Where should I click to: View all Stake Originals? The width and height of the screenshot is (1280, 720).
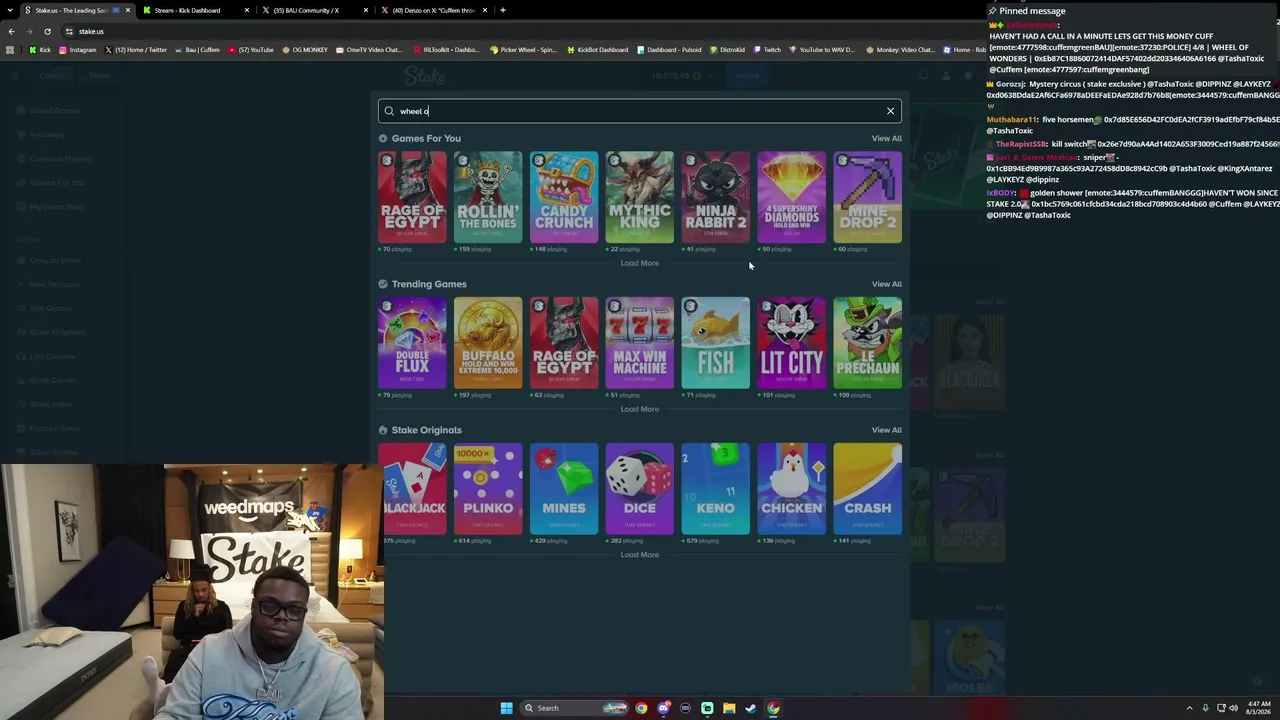pyautogui.click(x=886, y=430)
